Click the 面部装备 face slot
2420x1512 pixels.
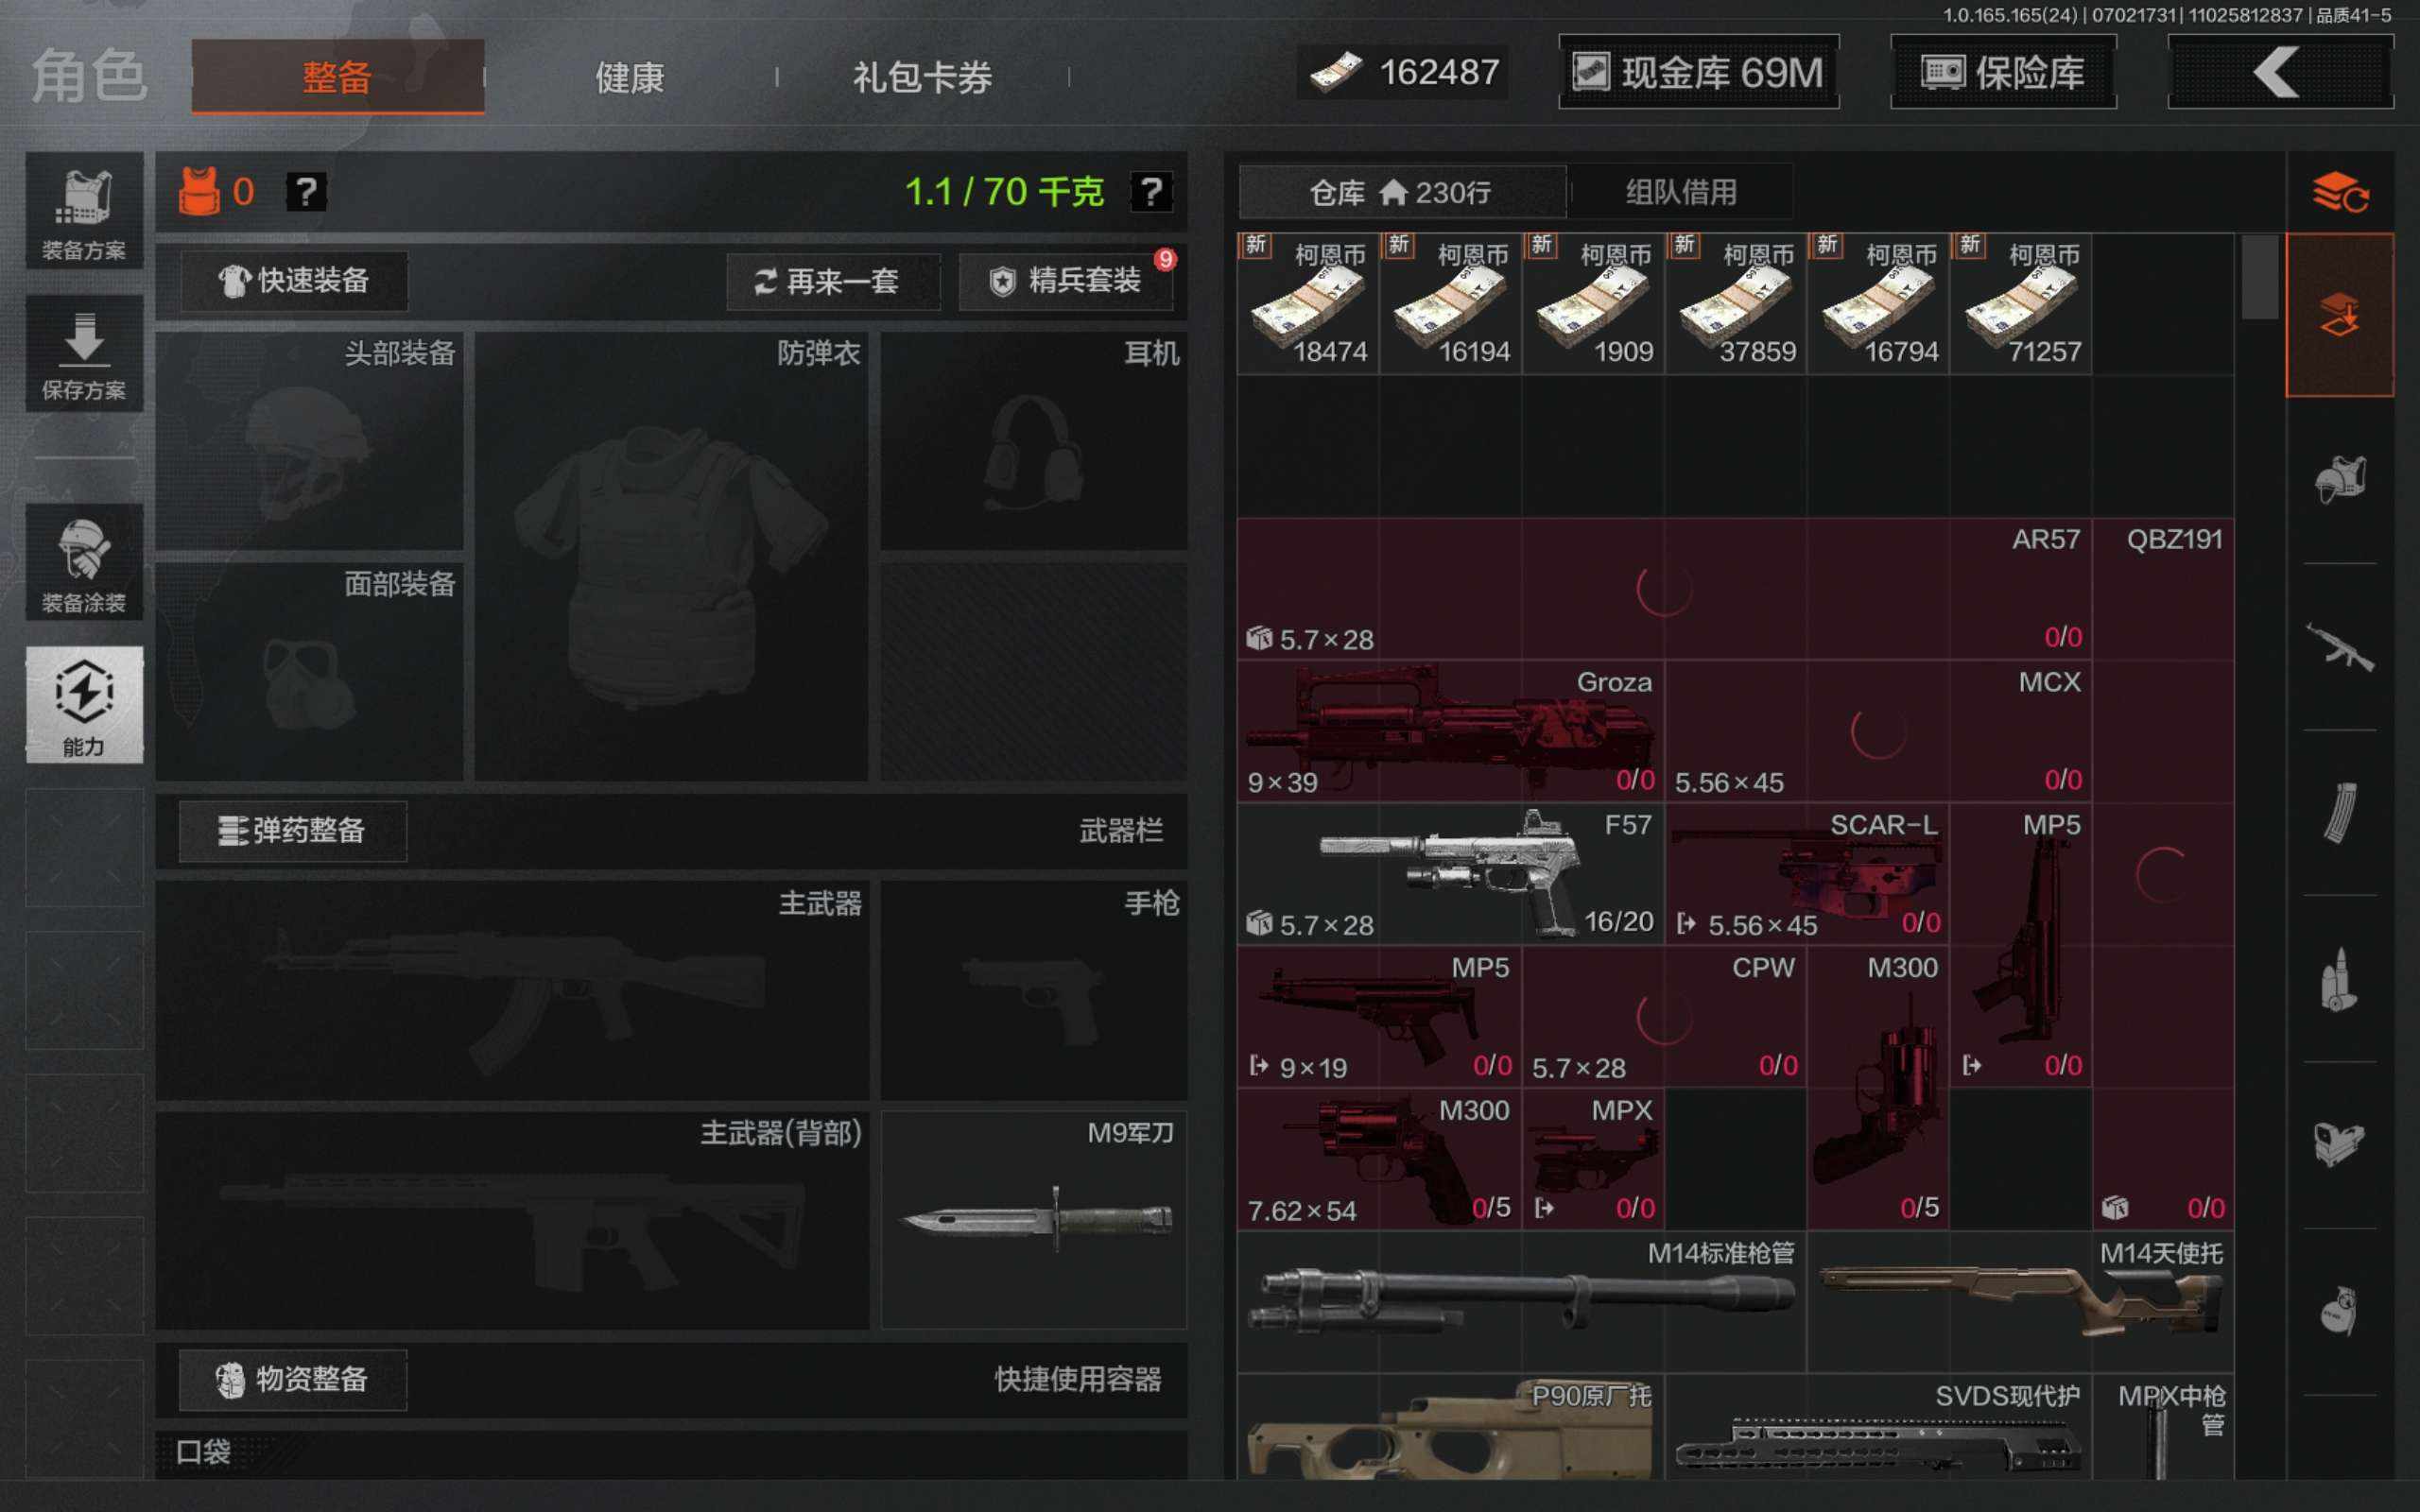pyautogui.click(x=309, y=671)
